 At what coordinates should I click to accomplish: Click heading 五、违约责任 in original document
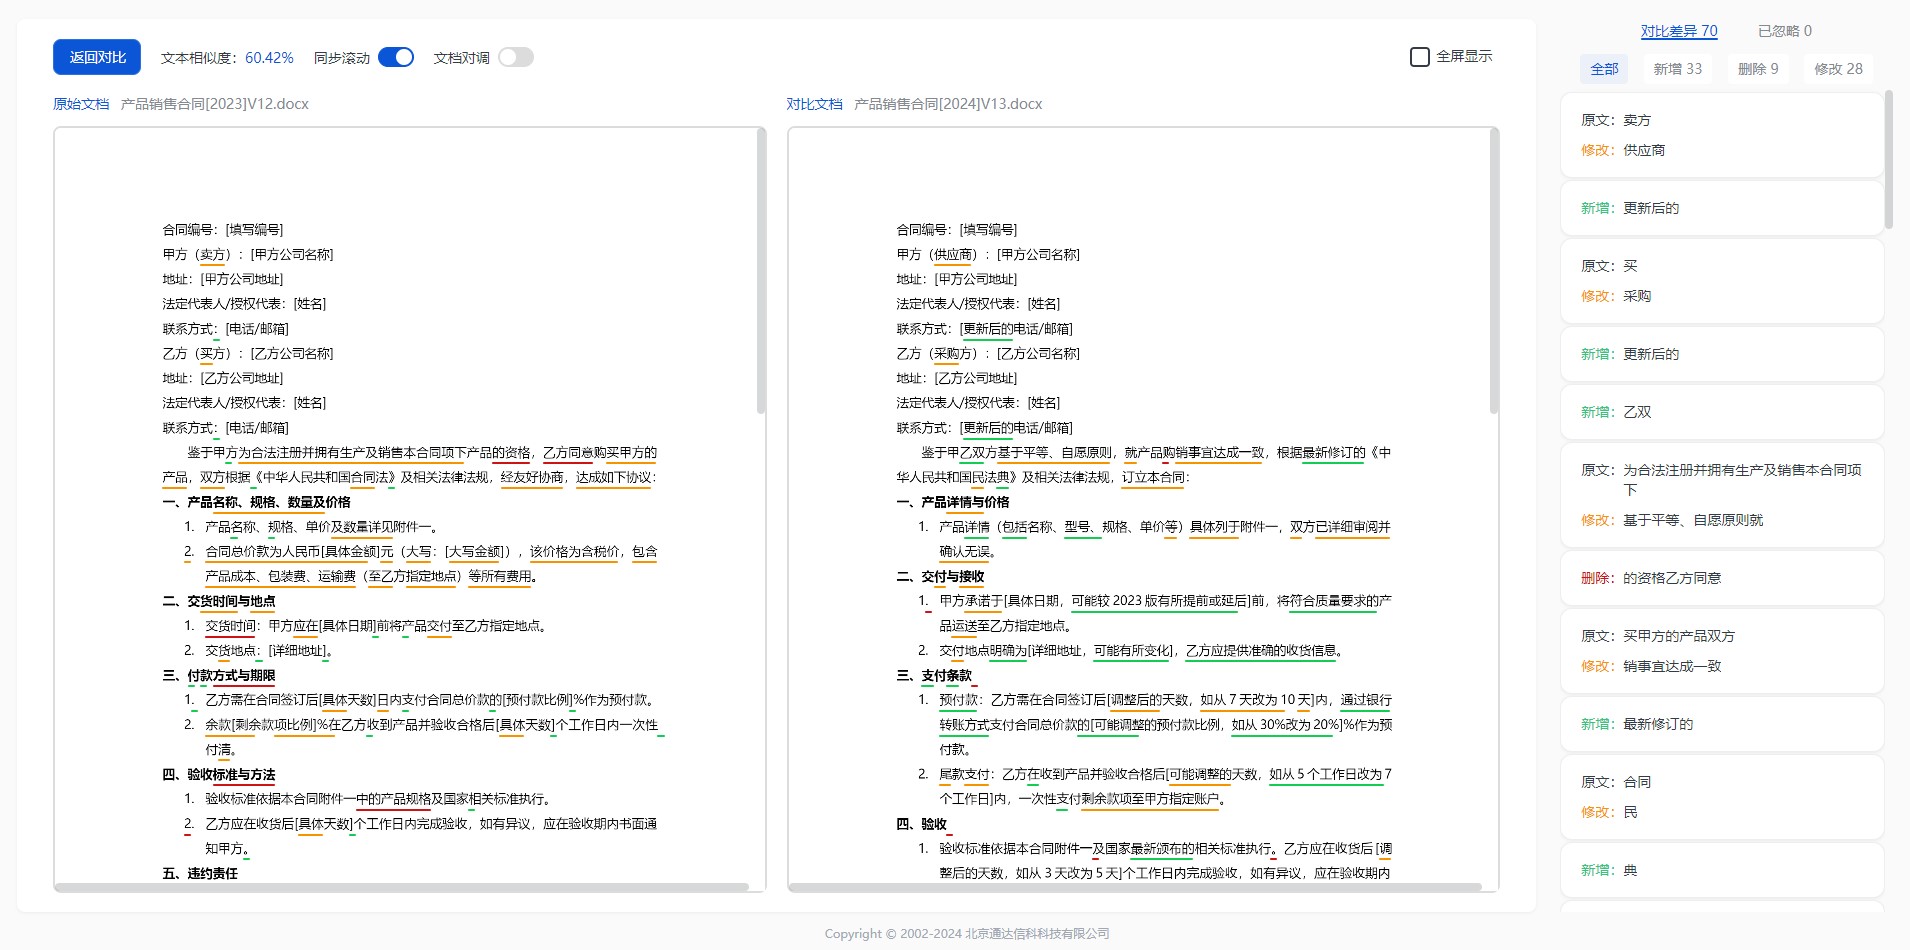pyautogui.click(x=200, y=873)
